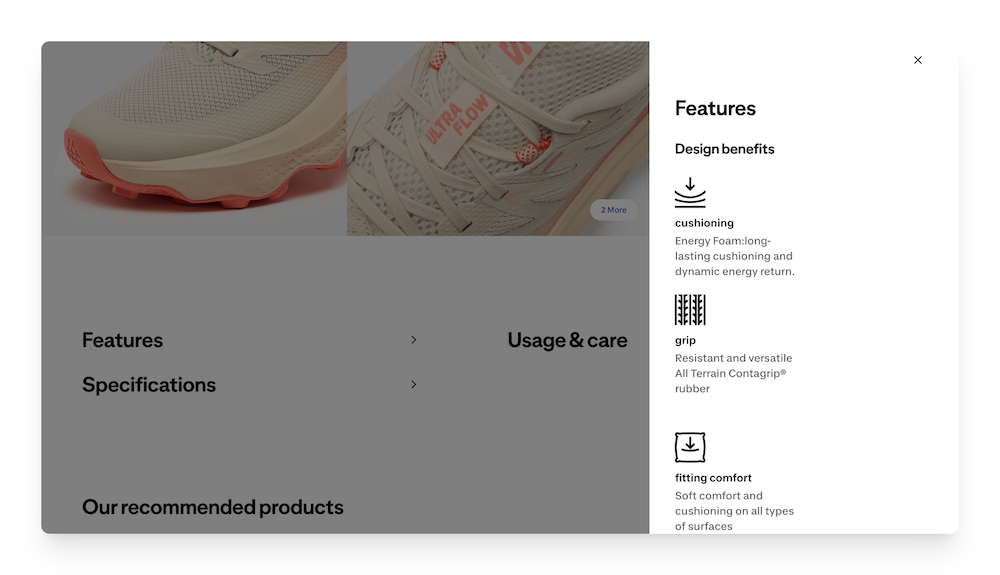Click the Energy Foam description text

point(735,256)
